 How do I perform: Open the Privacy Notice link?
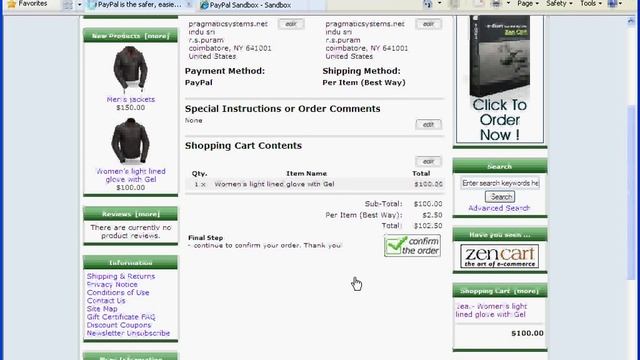point(112,284)
